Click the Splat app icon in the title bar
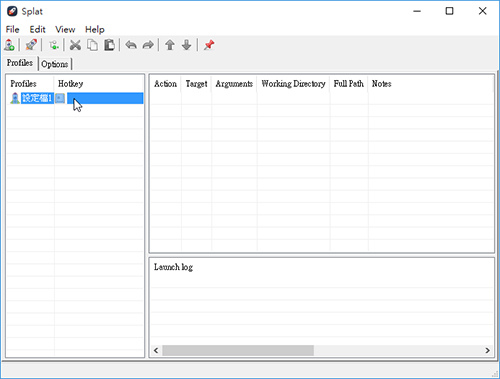 click(x=12, y=11)
